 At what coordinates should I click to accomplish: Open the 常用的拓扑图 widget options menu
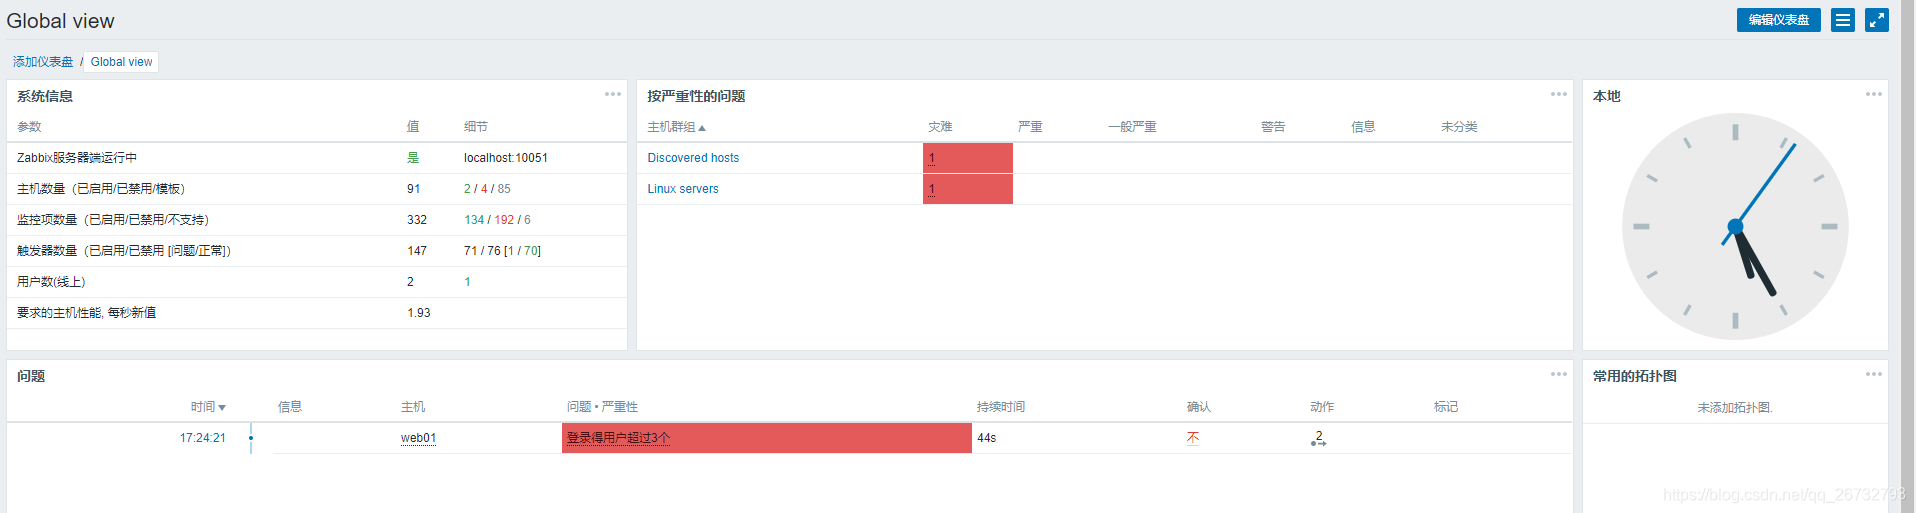coord(1874,374)
